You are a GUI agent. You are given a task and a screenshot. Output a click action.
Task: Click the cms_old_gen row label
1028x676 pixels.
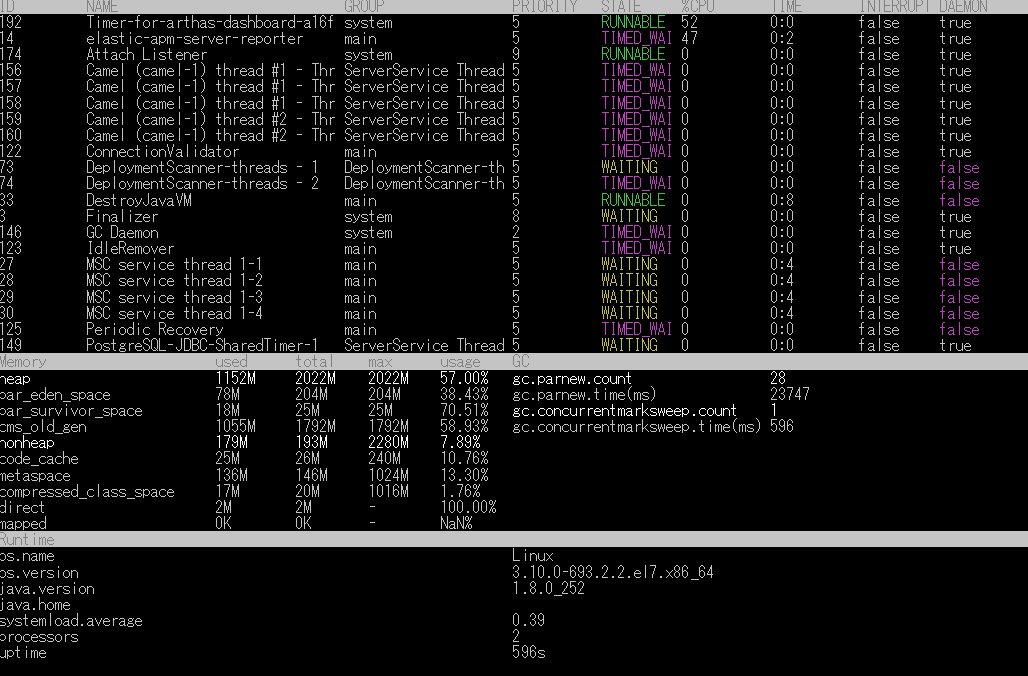43,427
